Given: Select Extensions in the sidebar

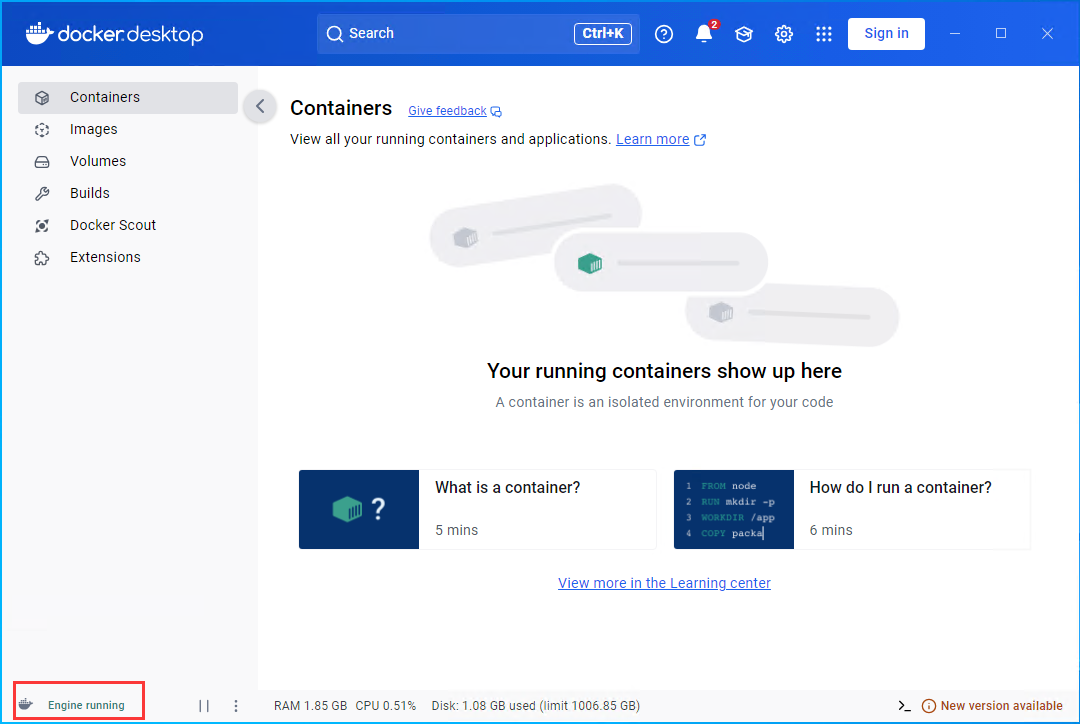Looking at the screenshot, I should point(128,257).
